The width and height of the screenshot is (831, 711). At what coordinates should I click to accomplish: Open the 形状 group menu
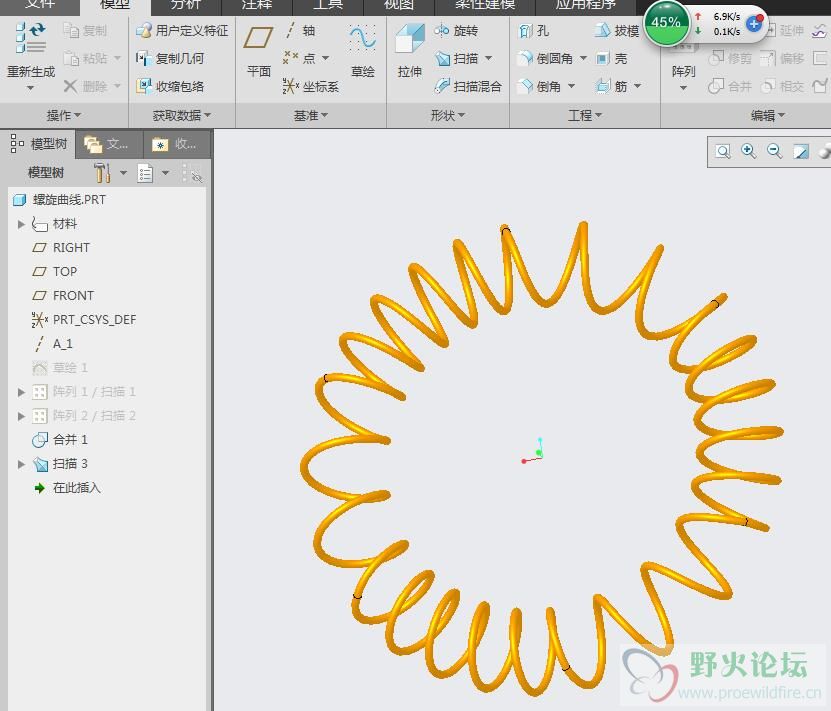[448, 115]
